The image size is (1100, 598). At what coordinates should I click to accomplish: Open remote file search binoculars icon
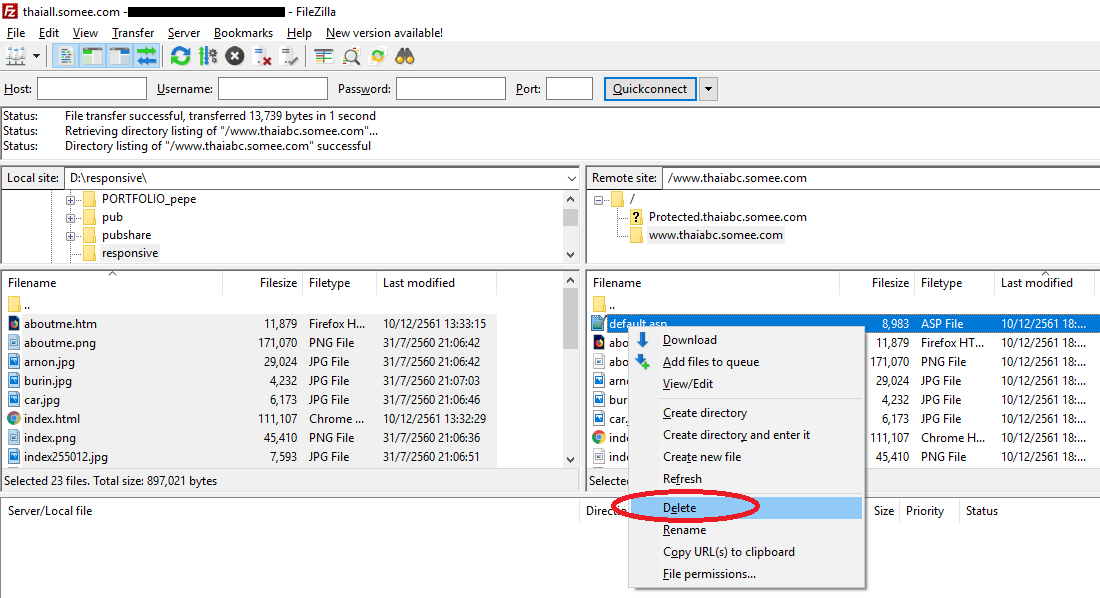point(405,56)
